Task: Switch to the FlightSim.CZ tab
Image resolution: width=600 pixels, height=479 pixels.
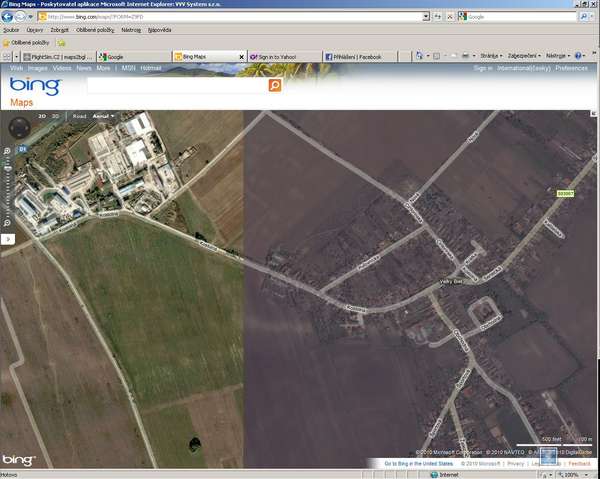Action: pyautogui.click(x=58, y=57)
